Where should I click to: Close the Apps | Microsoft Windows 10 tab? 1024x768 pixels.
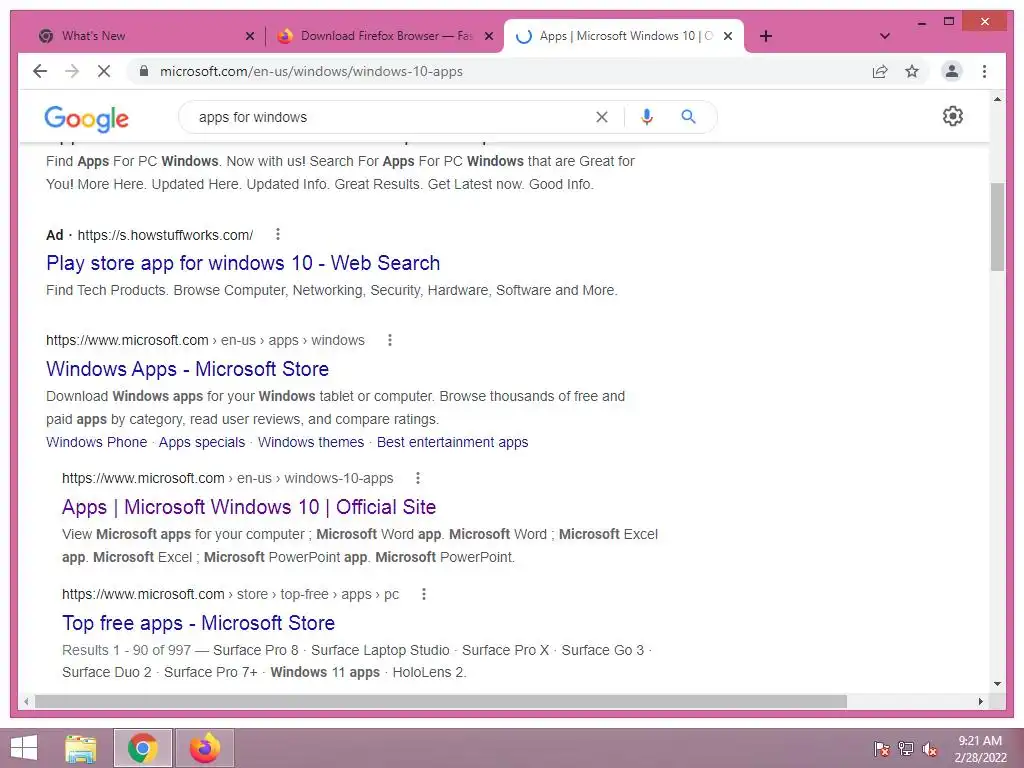pos(728,36)
